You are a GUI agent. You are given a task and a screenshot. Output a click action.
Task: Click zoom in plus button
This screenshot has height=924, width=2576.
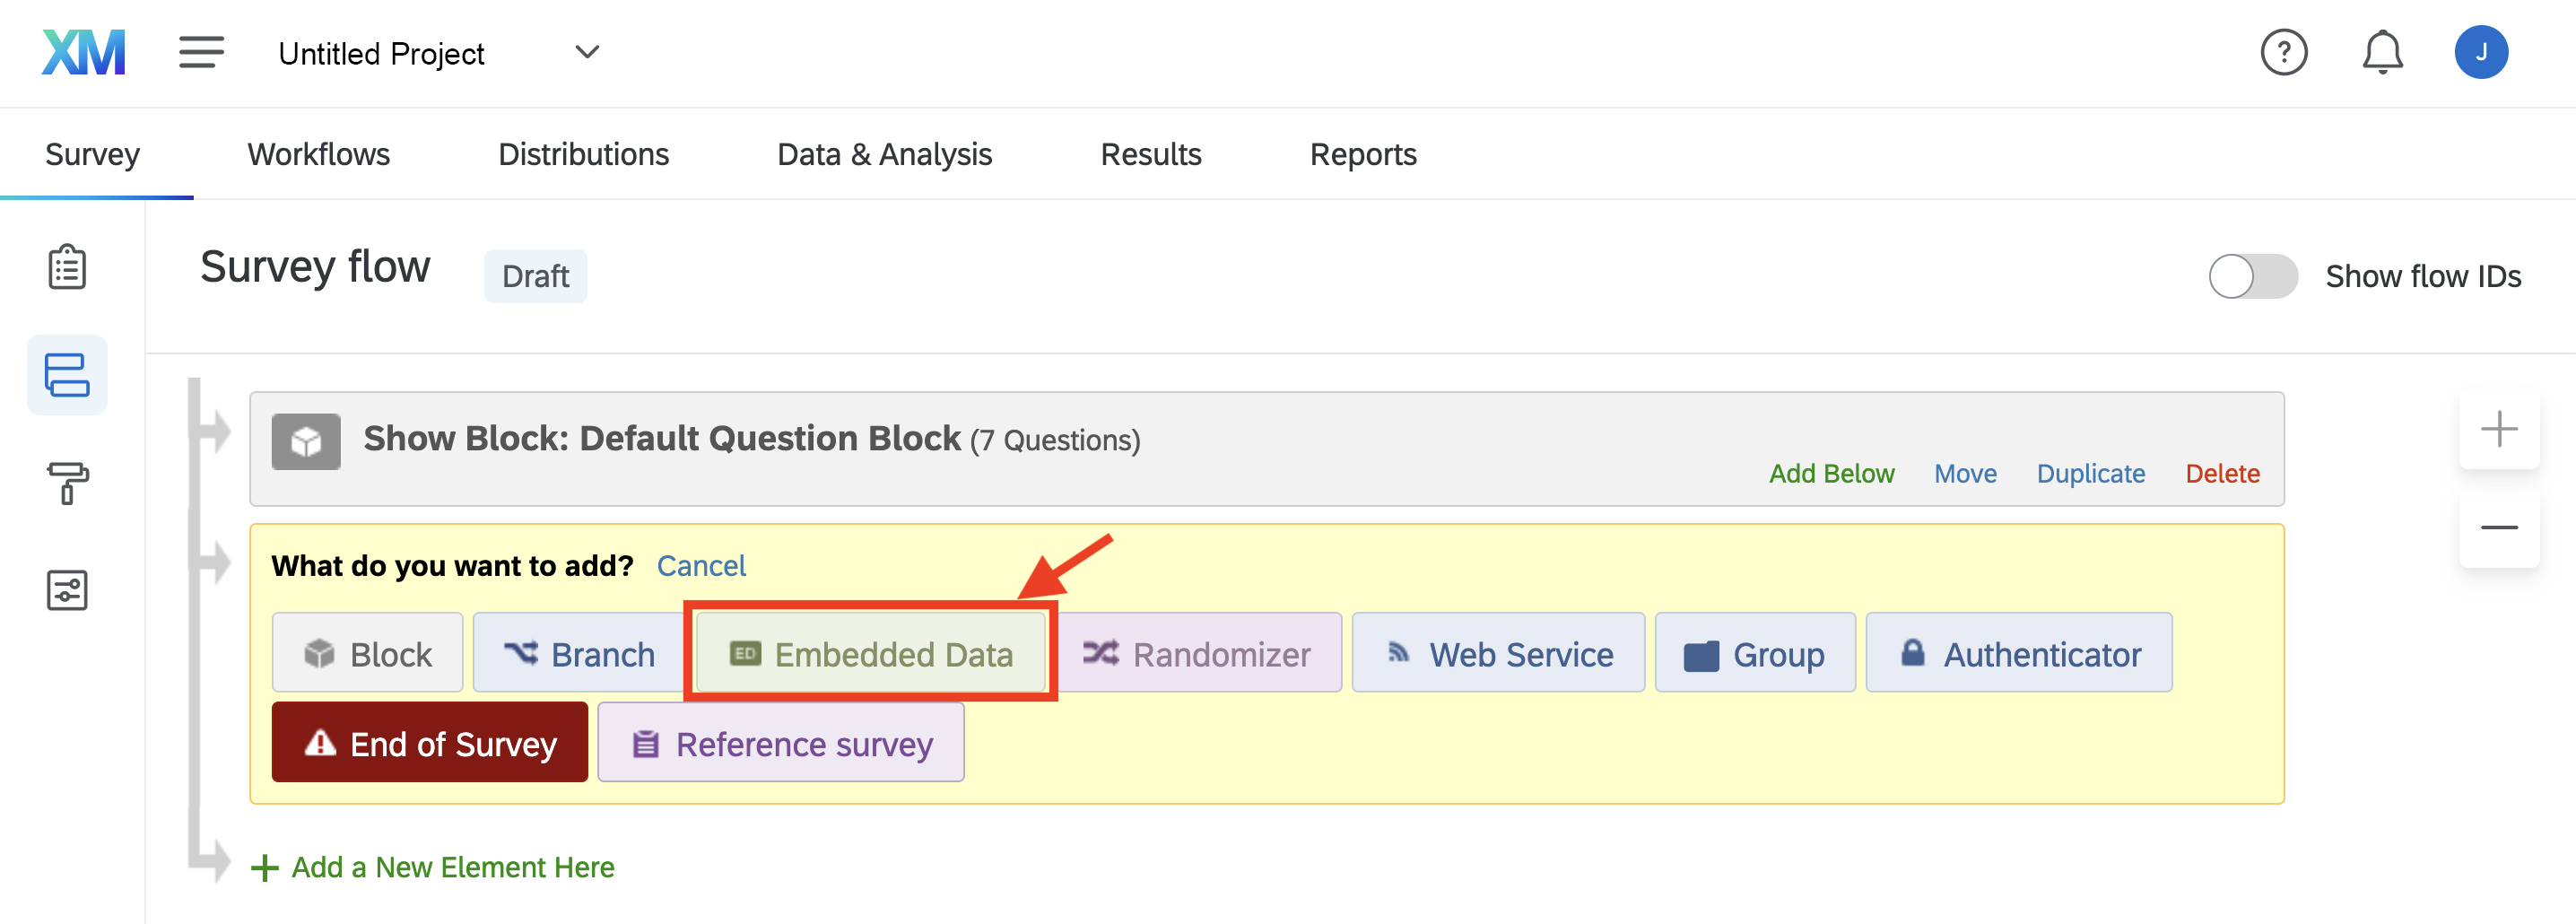(2499, 429)
